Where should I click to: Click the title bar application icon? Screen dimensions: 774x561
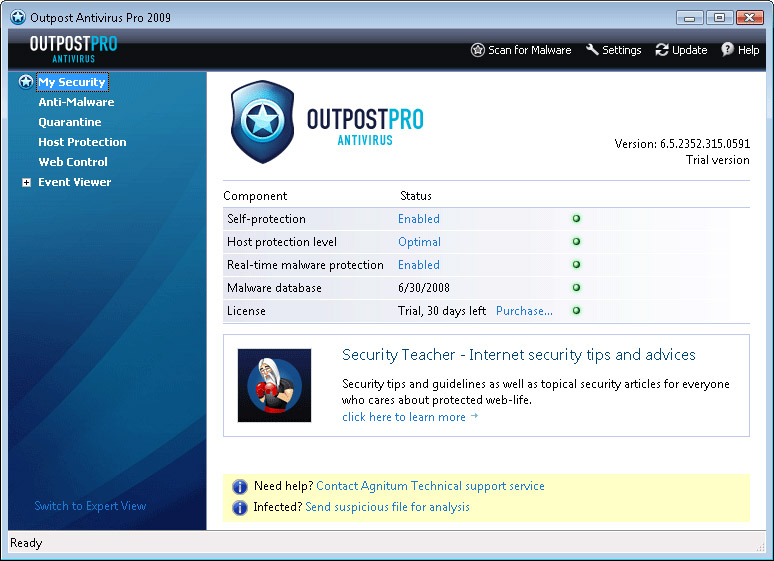point(18,17)
